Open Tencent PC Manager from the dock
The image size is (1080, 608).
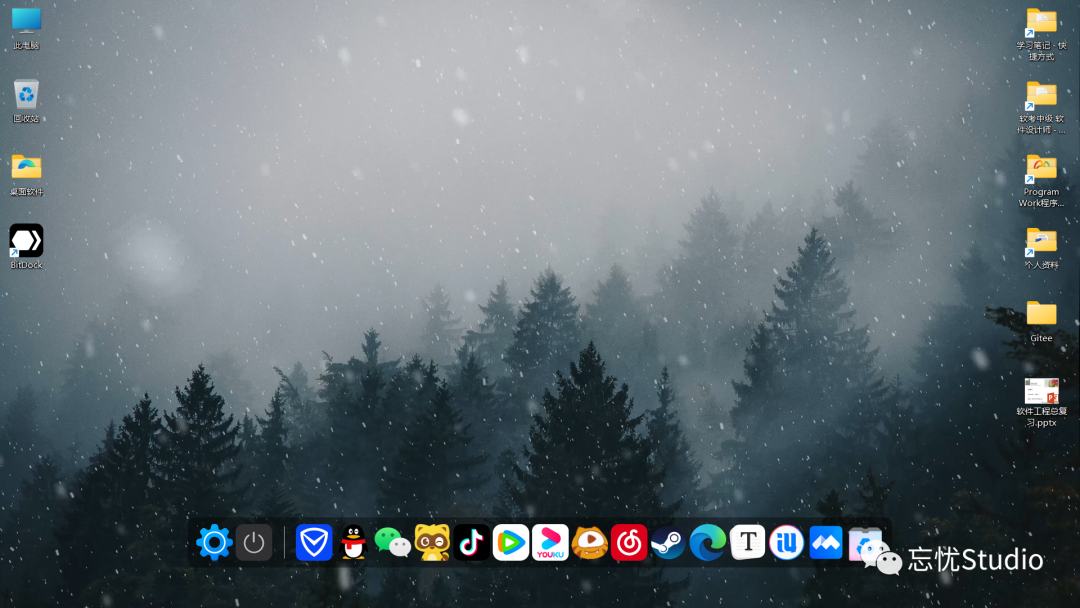pos(314,543)
